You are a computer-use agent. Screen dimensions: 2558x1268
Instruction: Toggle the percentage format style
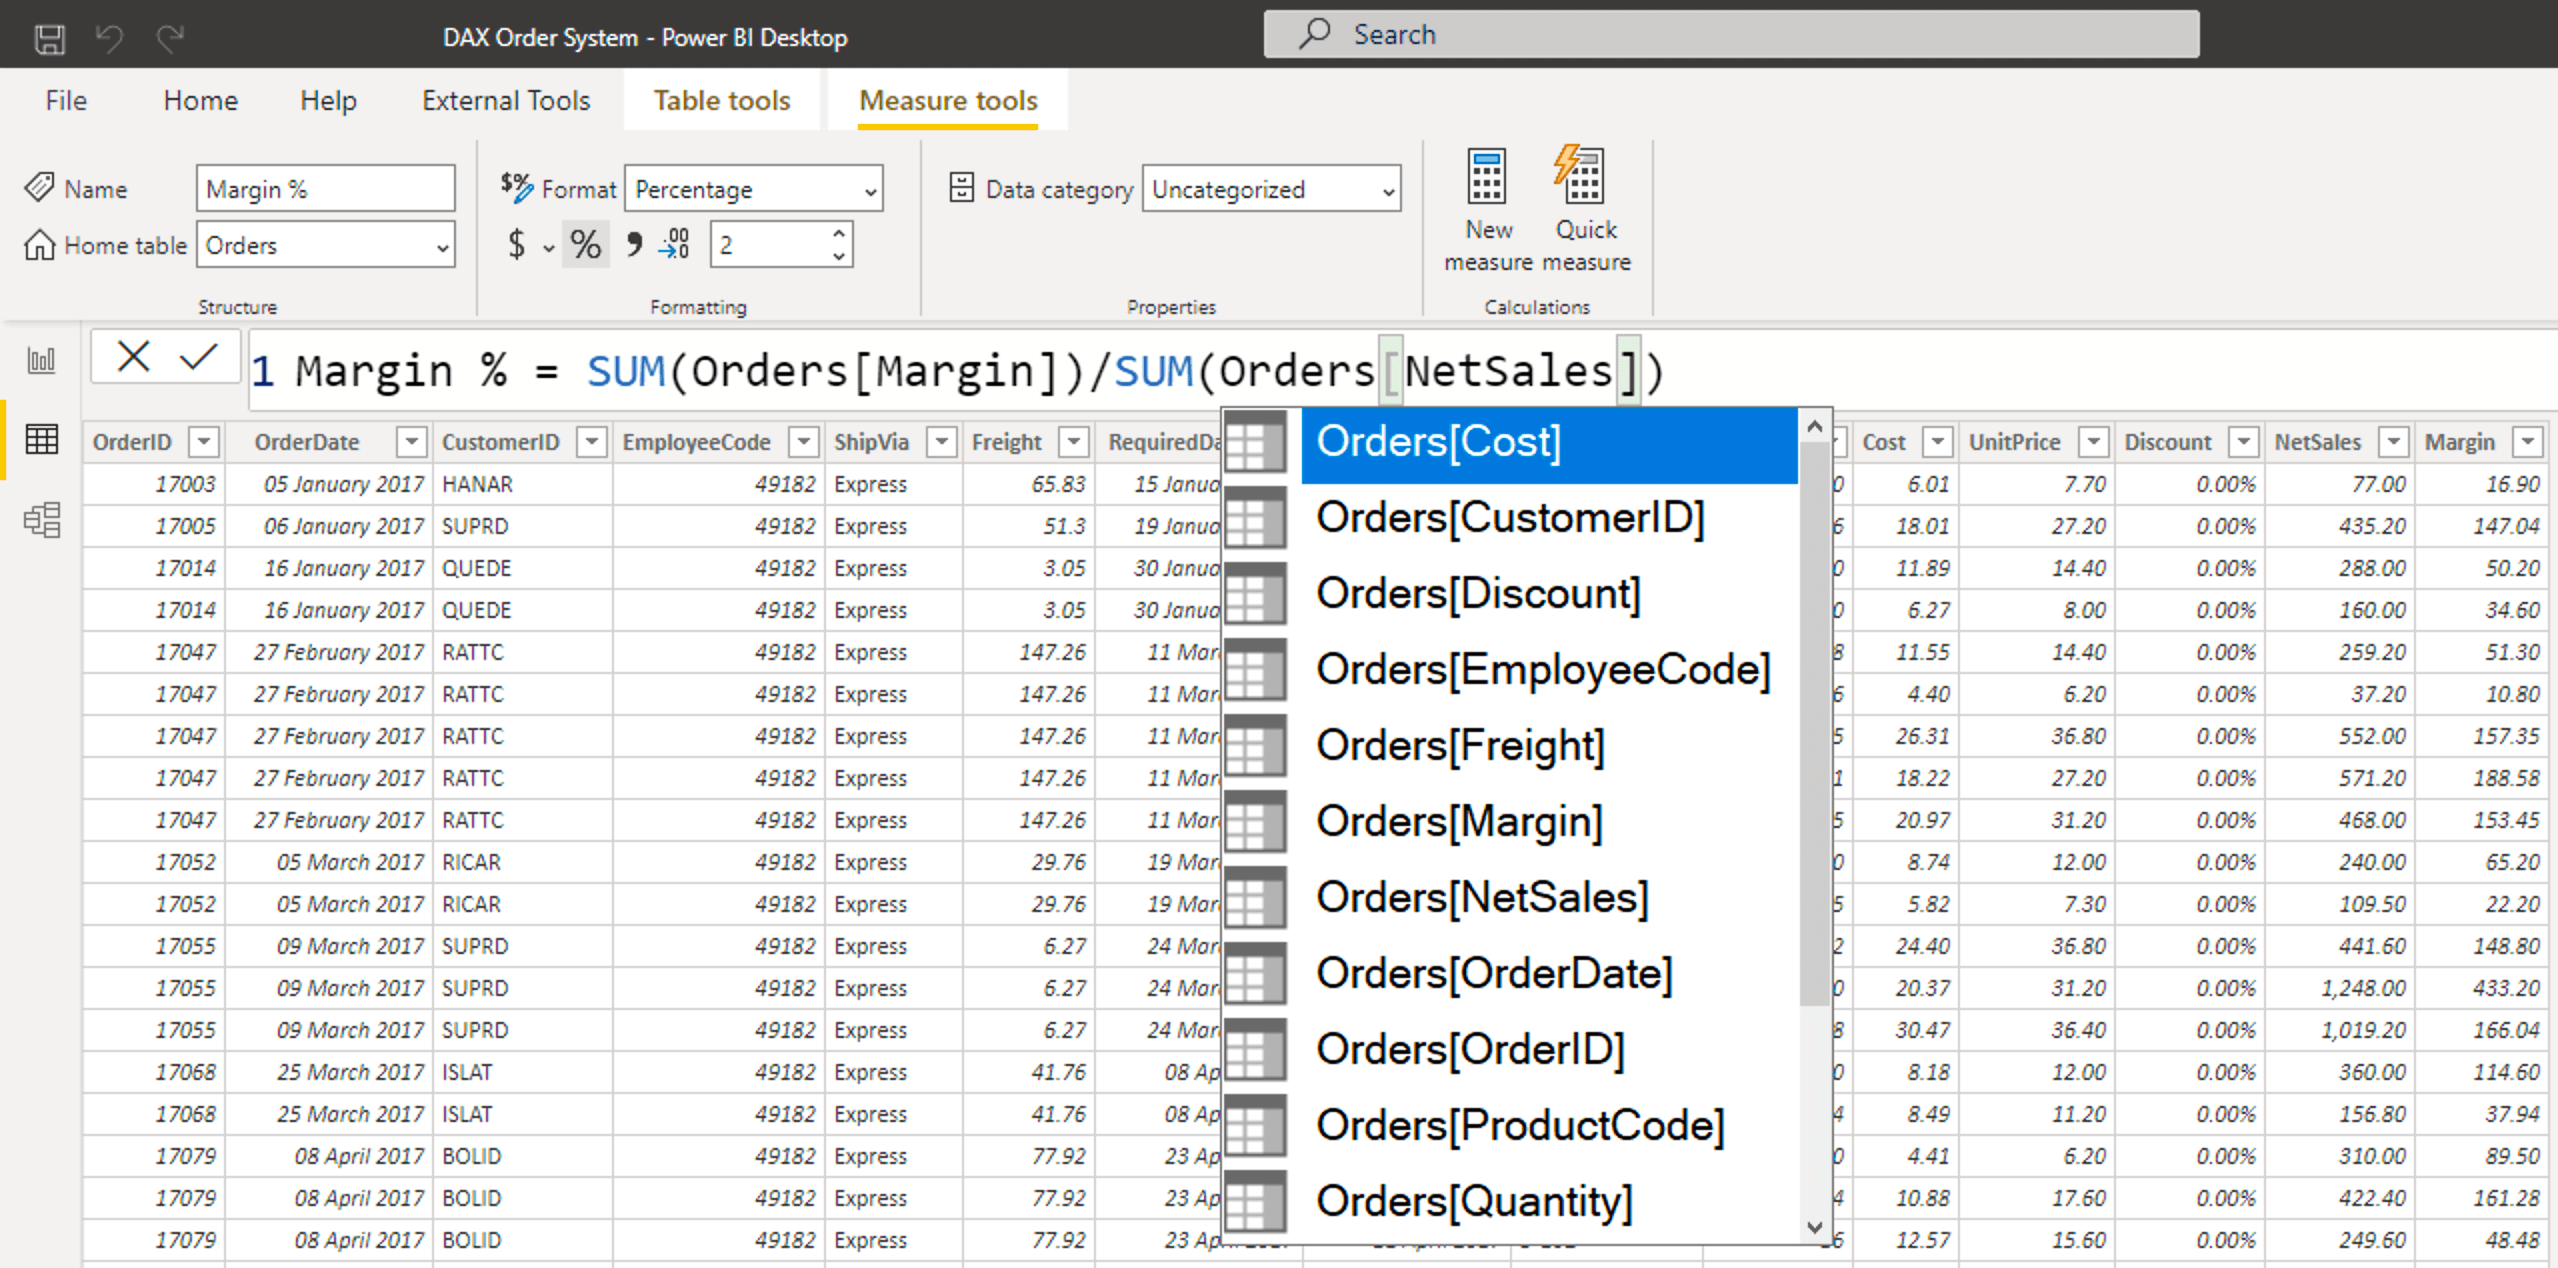tap(585, 243)
